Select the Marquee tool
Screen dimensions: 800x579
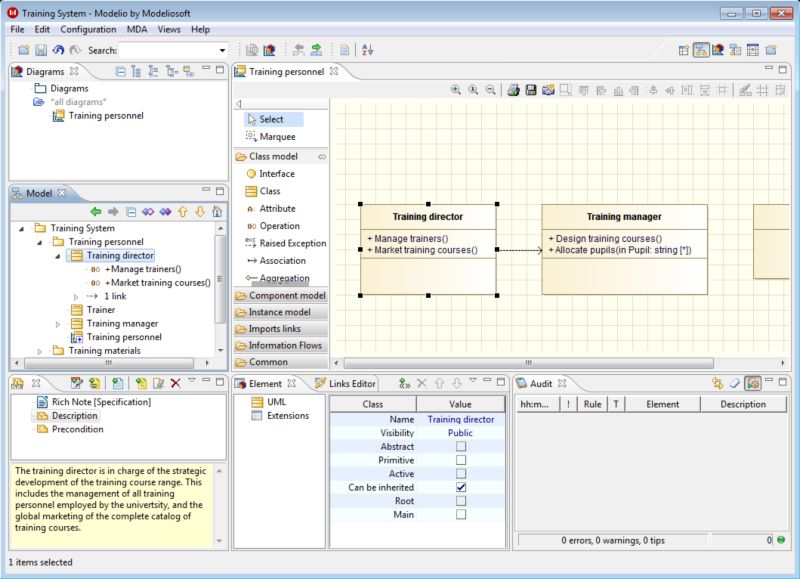(268, 137)
